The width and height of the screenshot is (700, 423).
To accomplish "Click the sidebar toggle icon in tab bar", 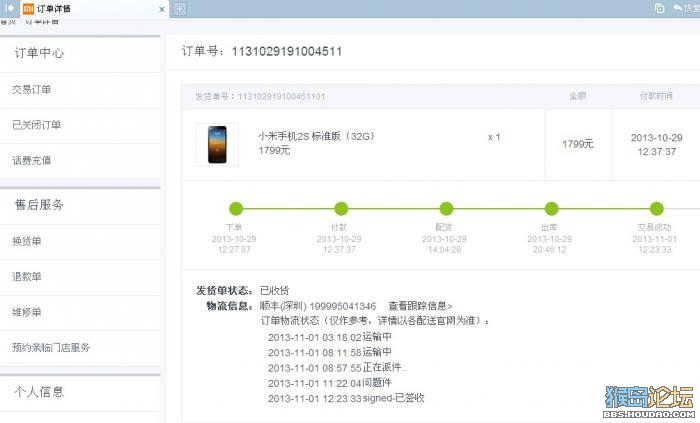I will (9, 8).
